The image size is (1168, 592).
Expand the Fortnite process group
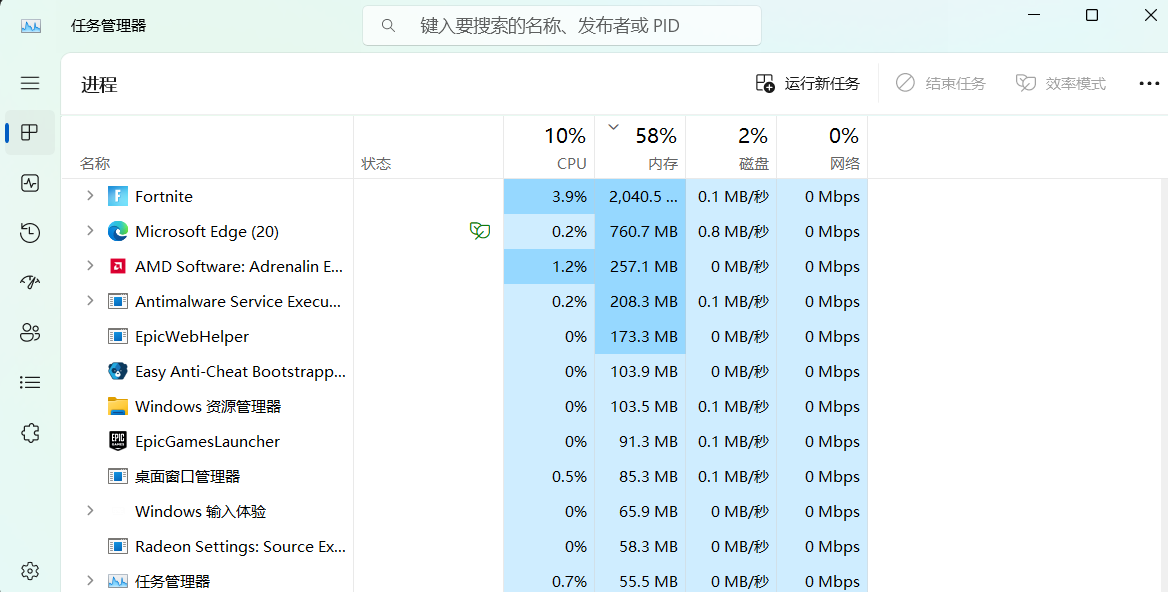pos(90,196)
